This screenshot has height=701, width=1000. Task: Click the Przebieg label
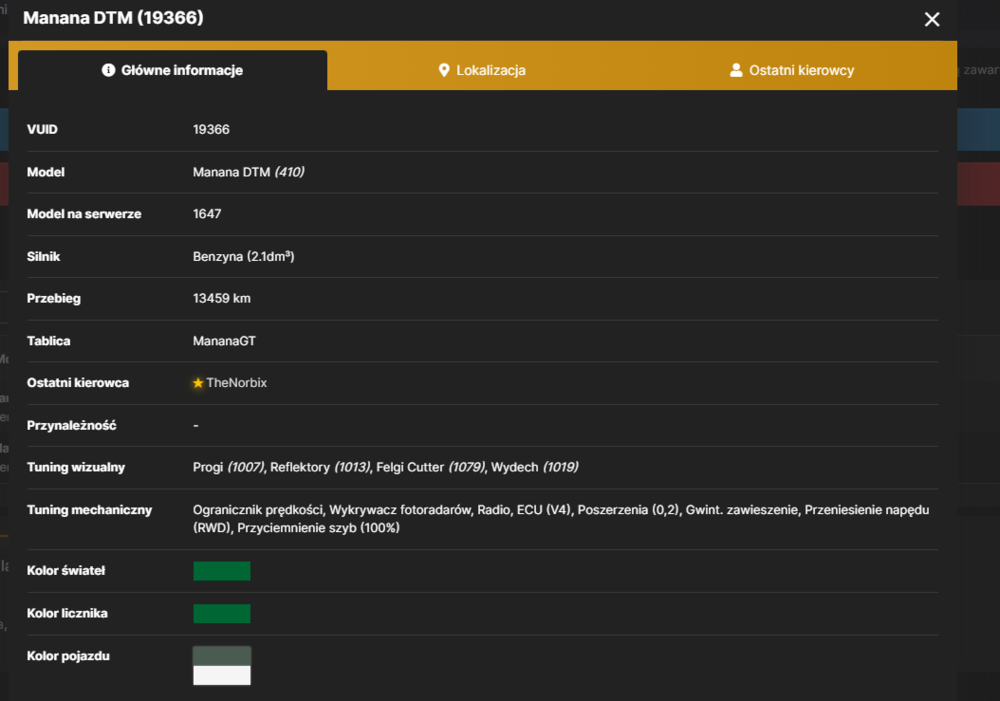pos(54,299)
